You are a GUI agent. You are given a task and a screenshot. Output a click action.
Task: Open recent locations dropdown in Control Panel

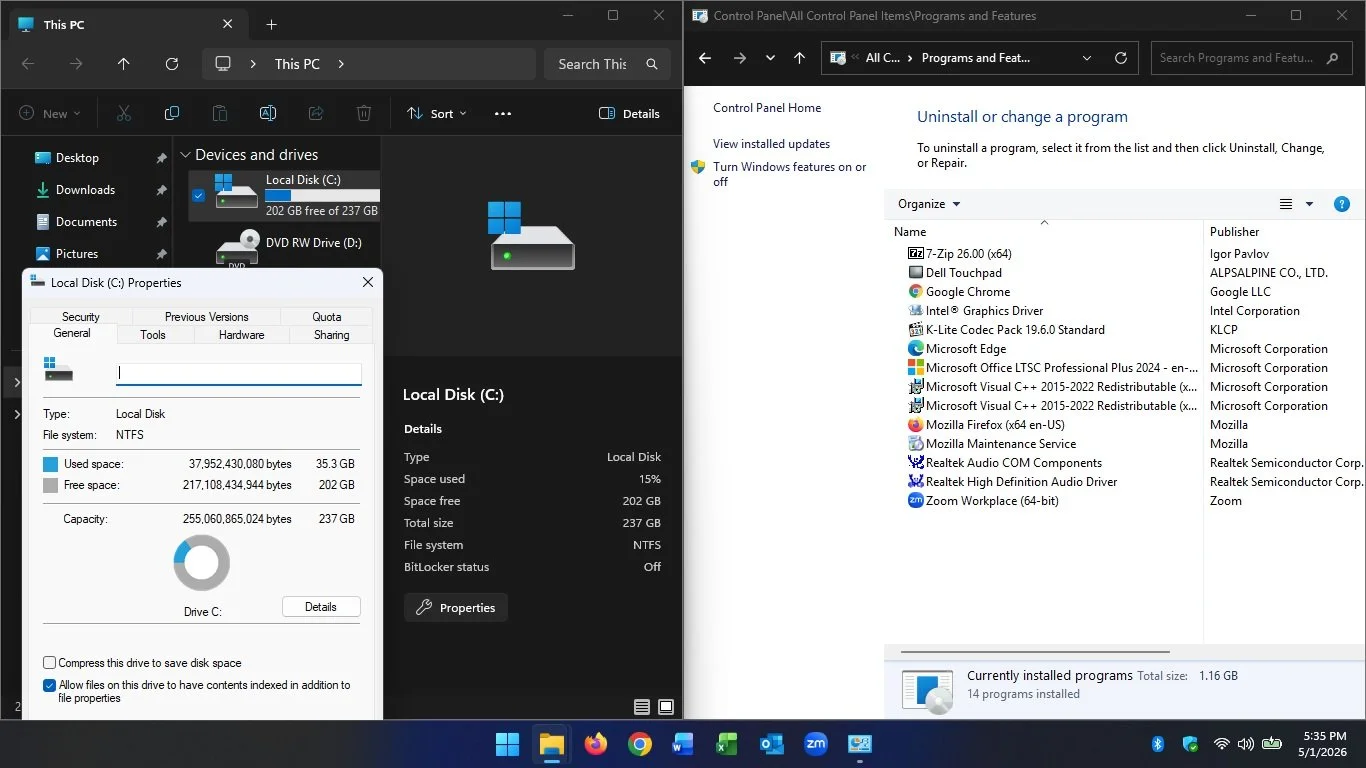(x=770, y=58)
